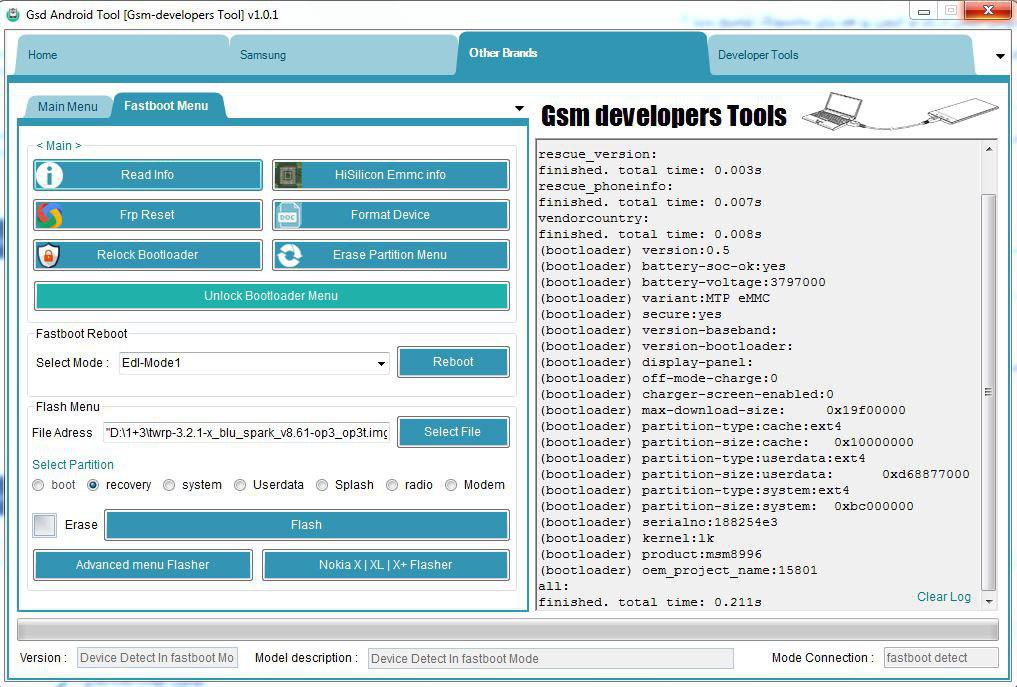Click the info icon on Read Info
Screen dimensions: 1017x687
(49, 175)
